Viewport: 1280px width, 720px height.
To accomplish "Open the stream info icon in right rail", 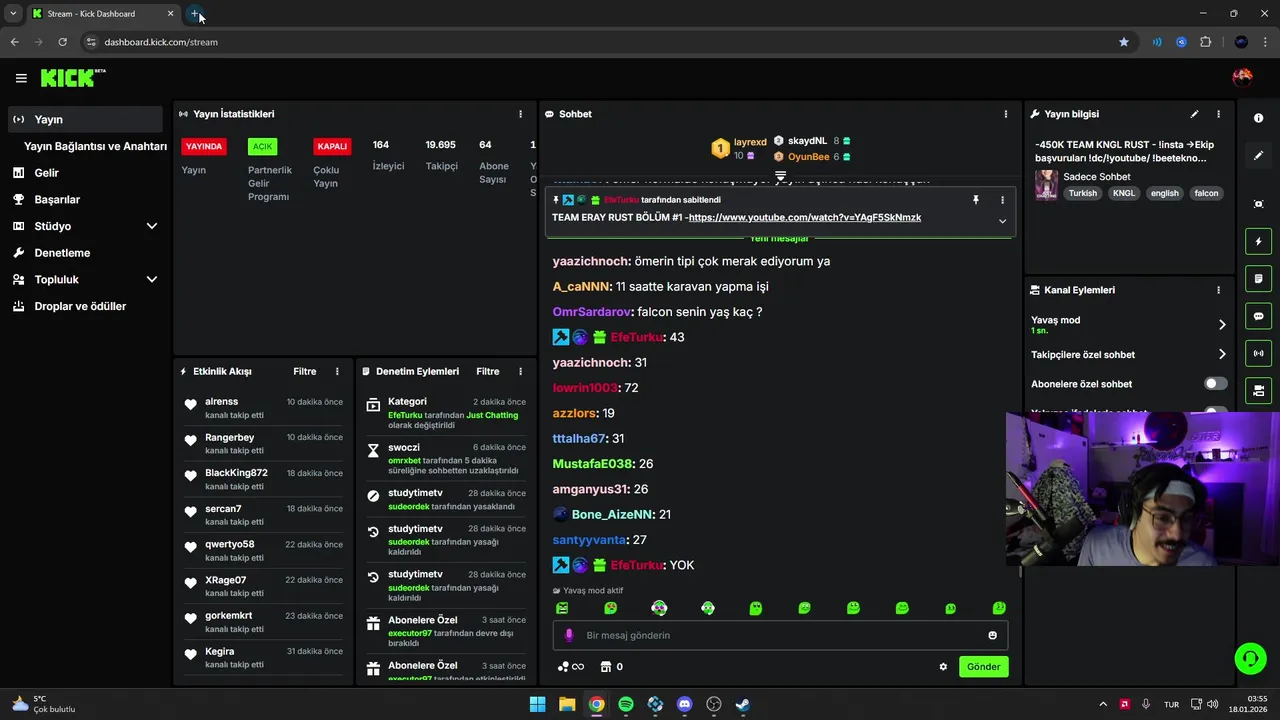I will click(x=1258, y=118).
